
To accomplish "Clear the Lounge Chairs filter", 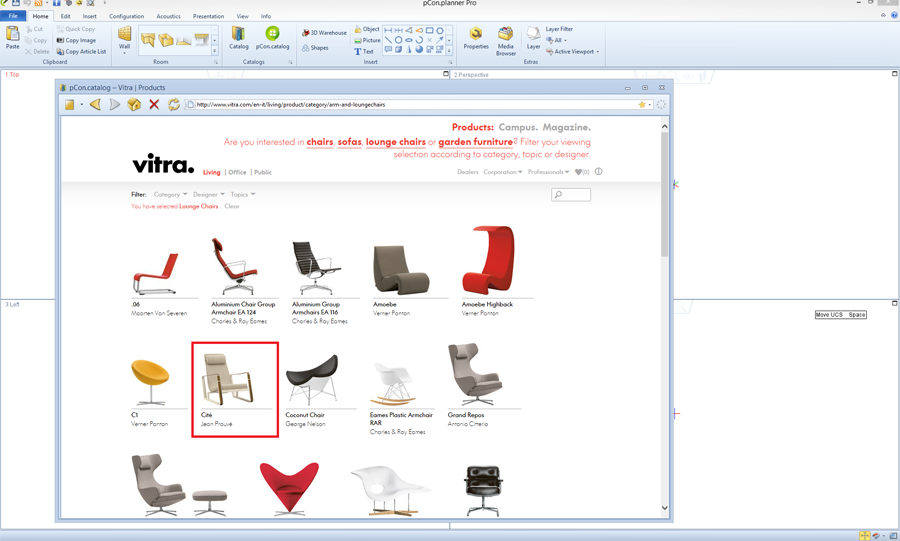I will tap(232, 206).
